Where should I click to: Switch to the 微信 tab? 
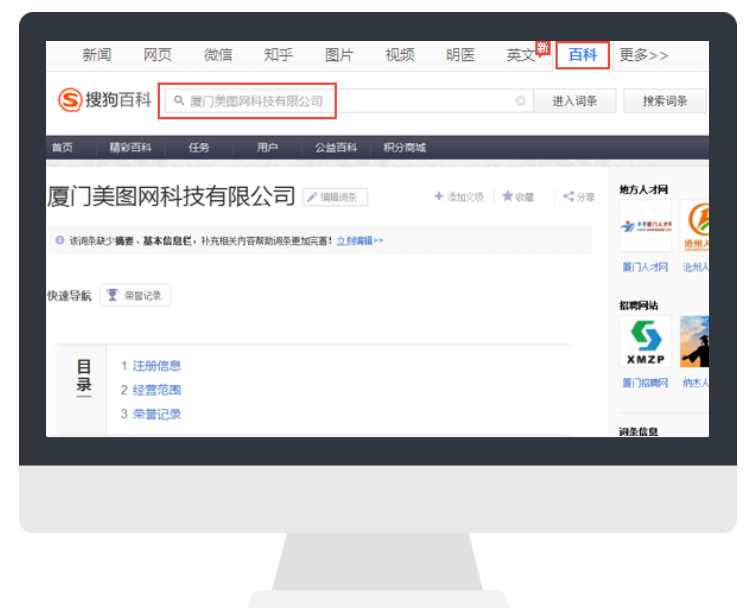218,55
